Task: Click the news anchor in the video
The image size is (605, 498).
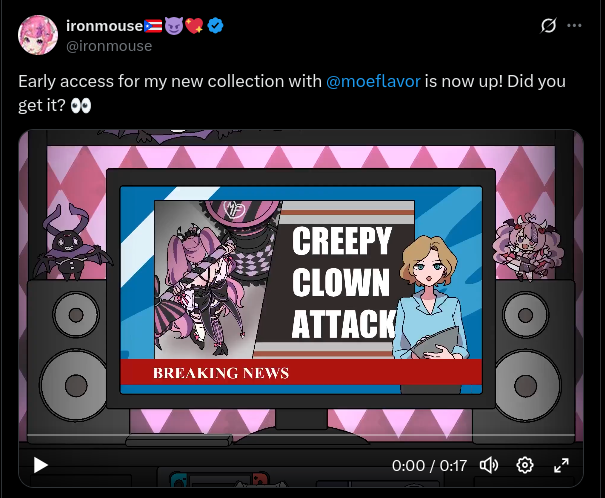Action: (x=431, y=298)
